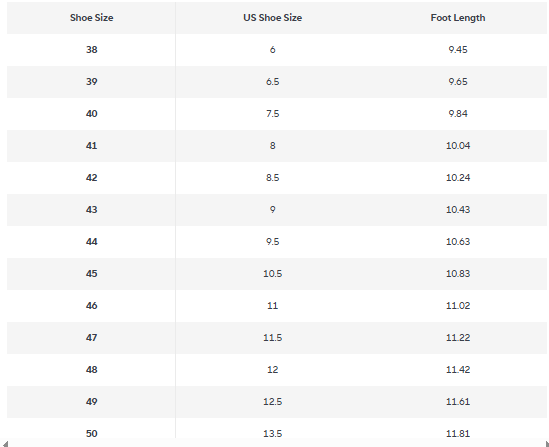Click the horizontal scrollbar track
Viewport: 549px width, 447px height.
276,443
